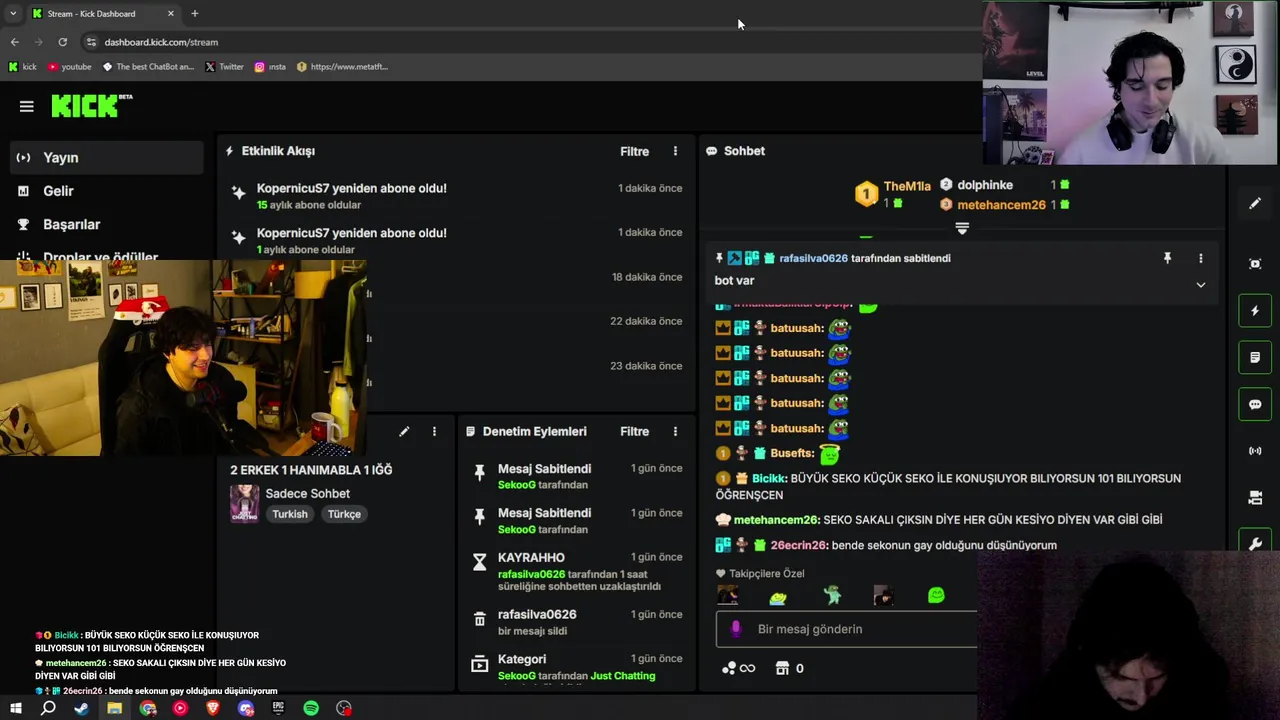
Task: Expand the pinned message chevron
Action: pos(1201,285)
